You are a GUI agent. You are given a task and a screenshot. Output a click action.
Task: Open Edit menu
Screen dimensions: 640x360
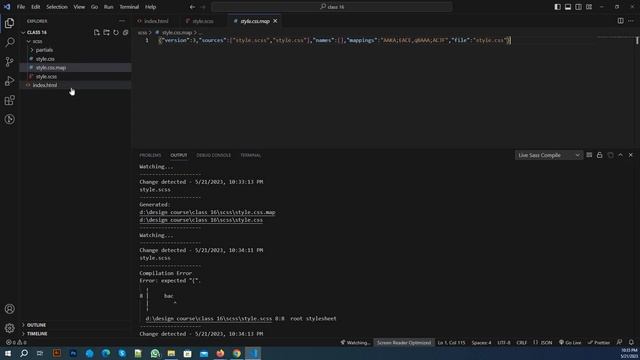tap(36, 7)
